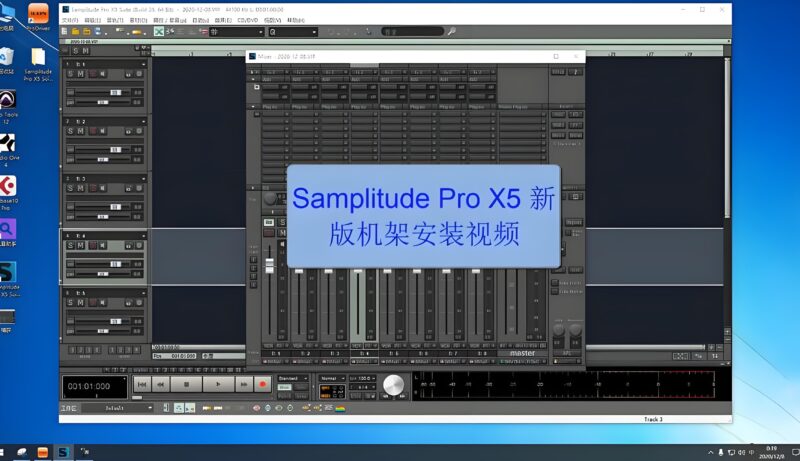The width and height of the screenshot is (800, 461).
Task: Expand the track 5 header dropdown arrow
Action: pyautogui.click(x=144, y=293)
